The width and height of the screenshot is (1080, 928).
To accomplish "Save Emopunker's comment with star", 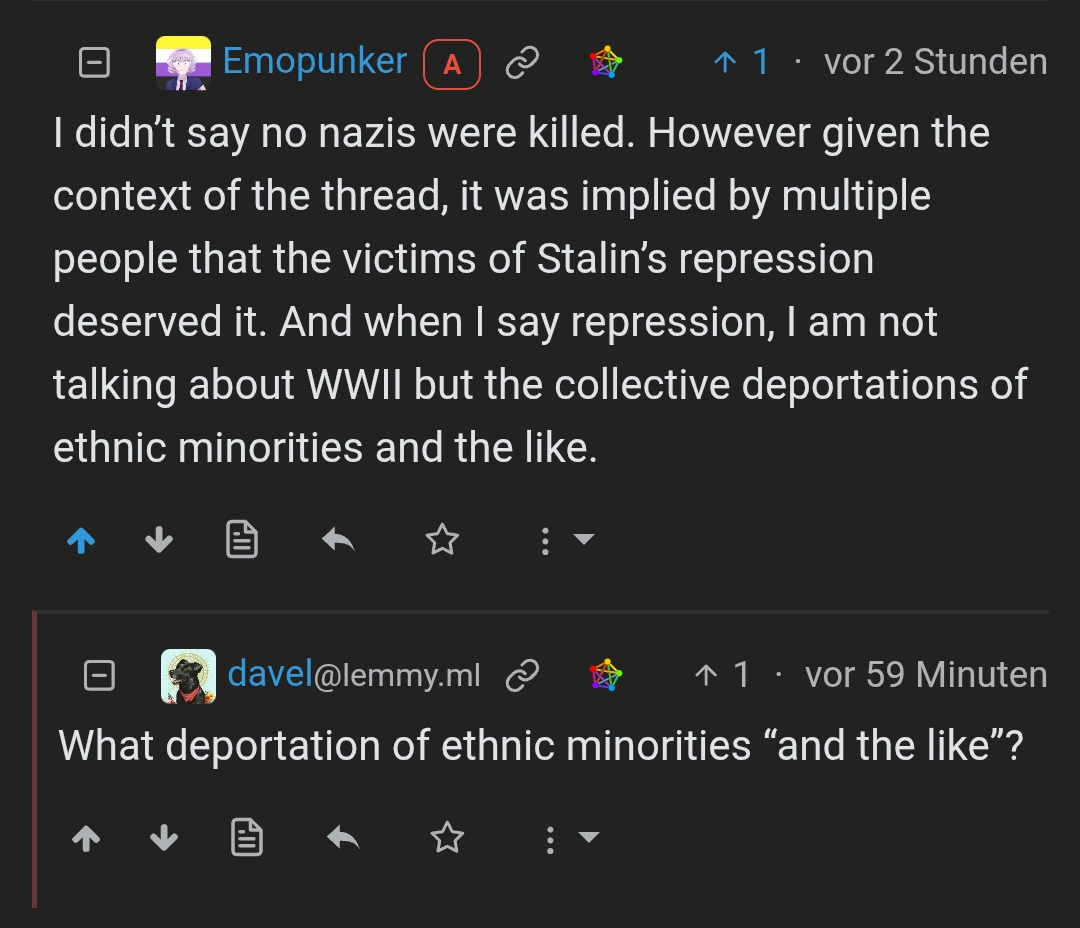I will click(x=442, y=541).
